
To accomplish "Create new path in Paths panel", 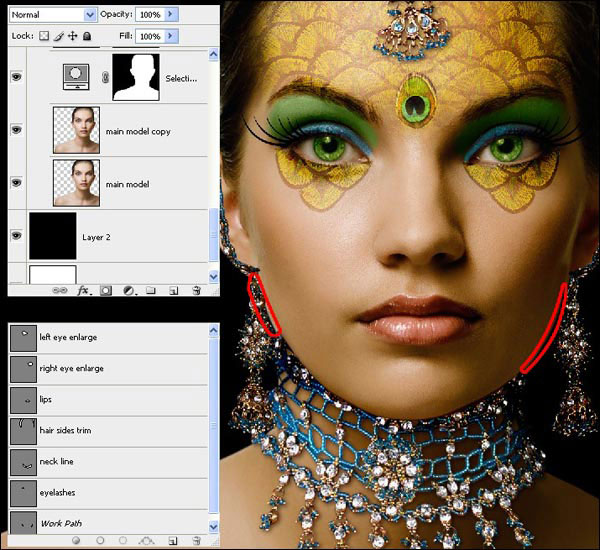I will click(x=173, y=540).
